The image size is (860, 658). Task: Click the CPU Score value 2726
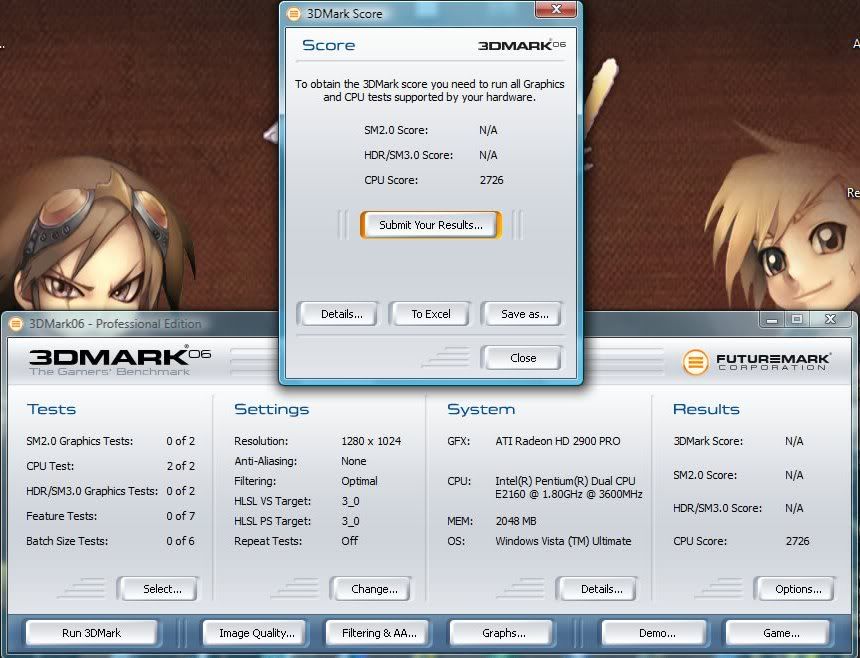489,180
